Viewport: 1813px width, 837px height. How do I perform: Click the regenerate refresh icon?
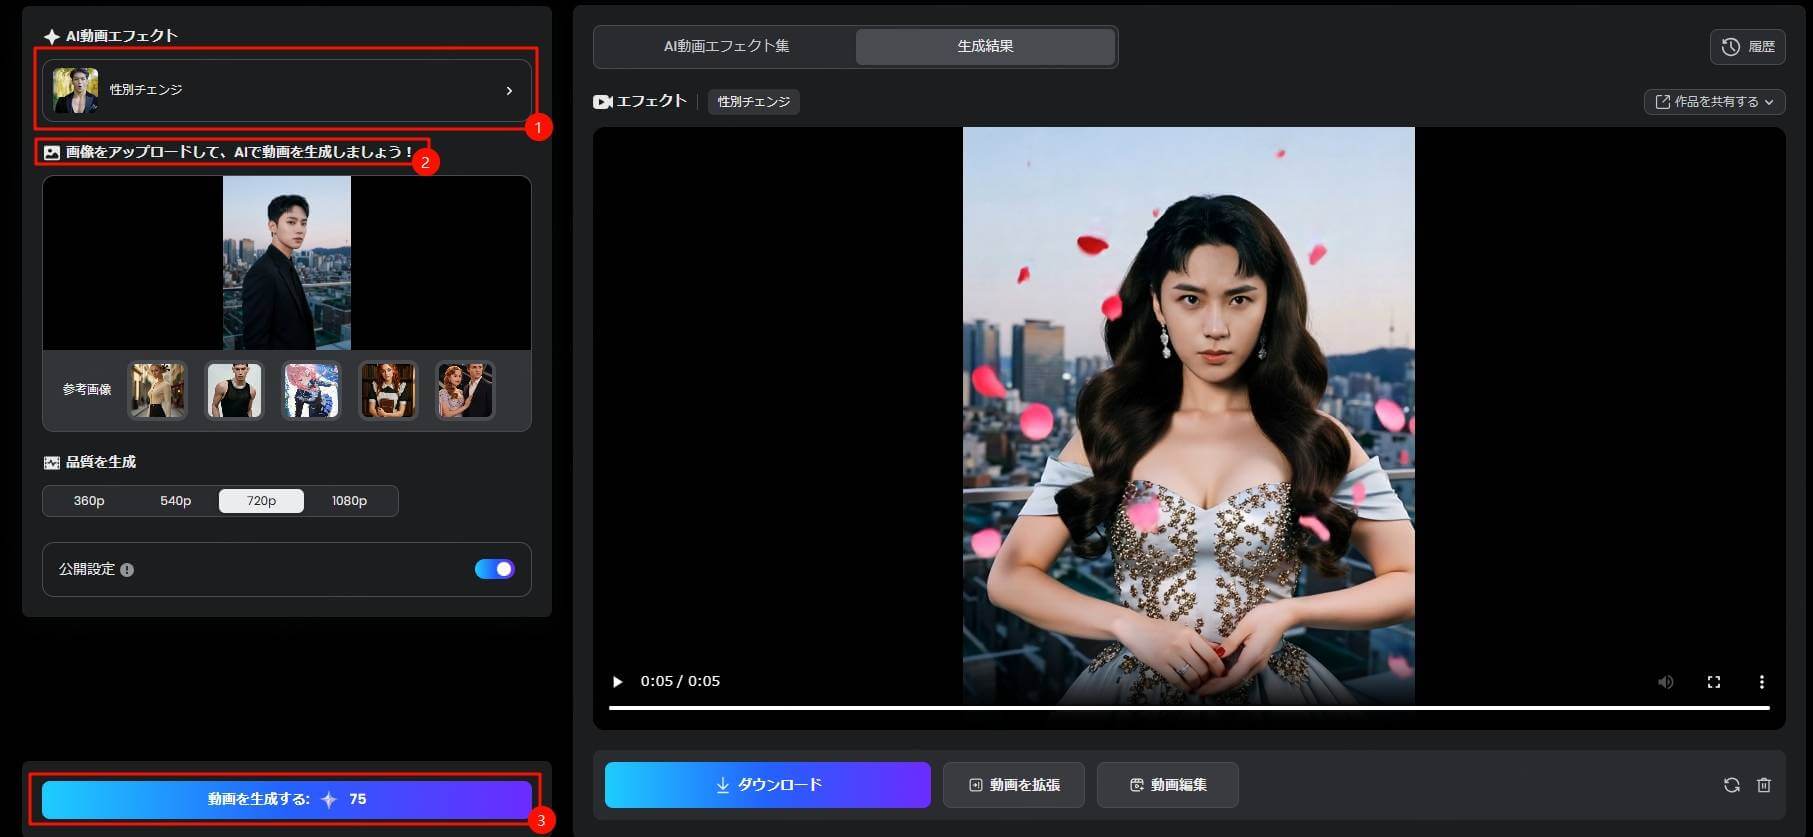[1731, 785]
